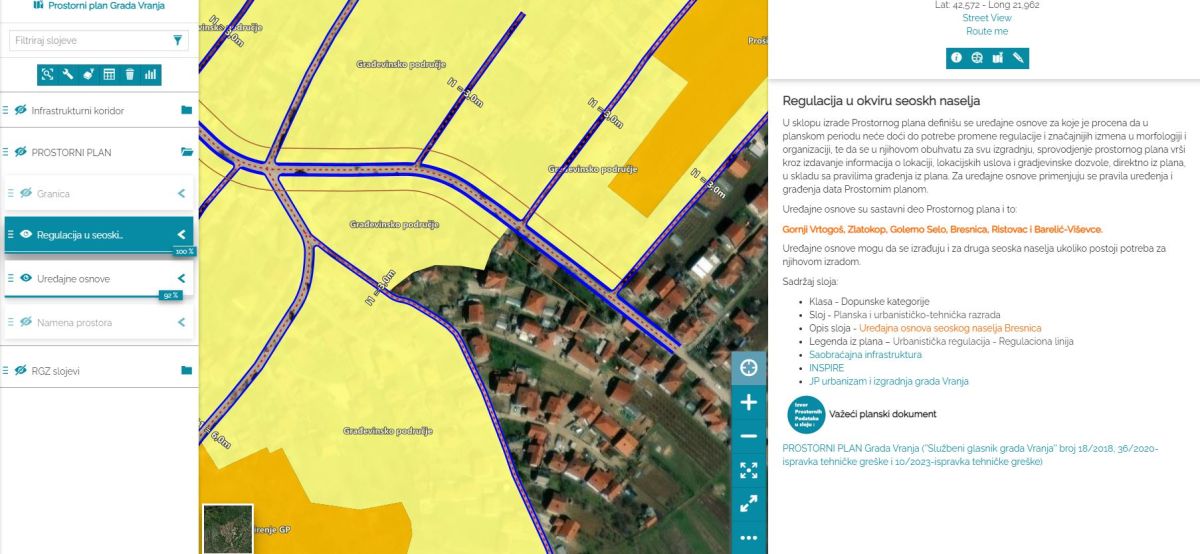Hide the Uređajne osnove layer via eye icon
The image size is (1200, 554).
click(26, 279)
